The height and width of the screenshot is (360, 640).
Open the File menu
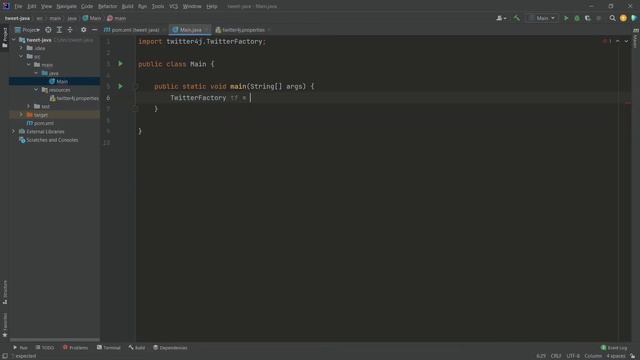[x=18, y=7]
